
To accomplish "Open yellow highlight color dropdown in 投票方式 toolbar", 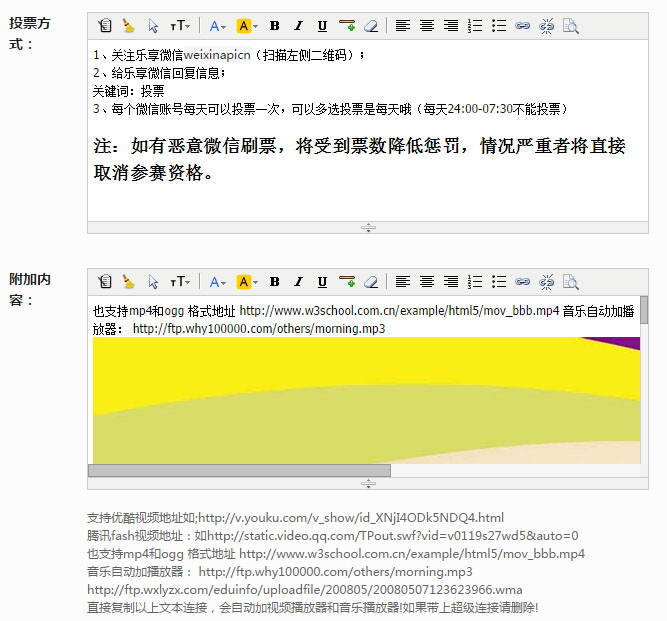I will tap(246, 26).
